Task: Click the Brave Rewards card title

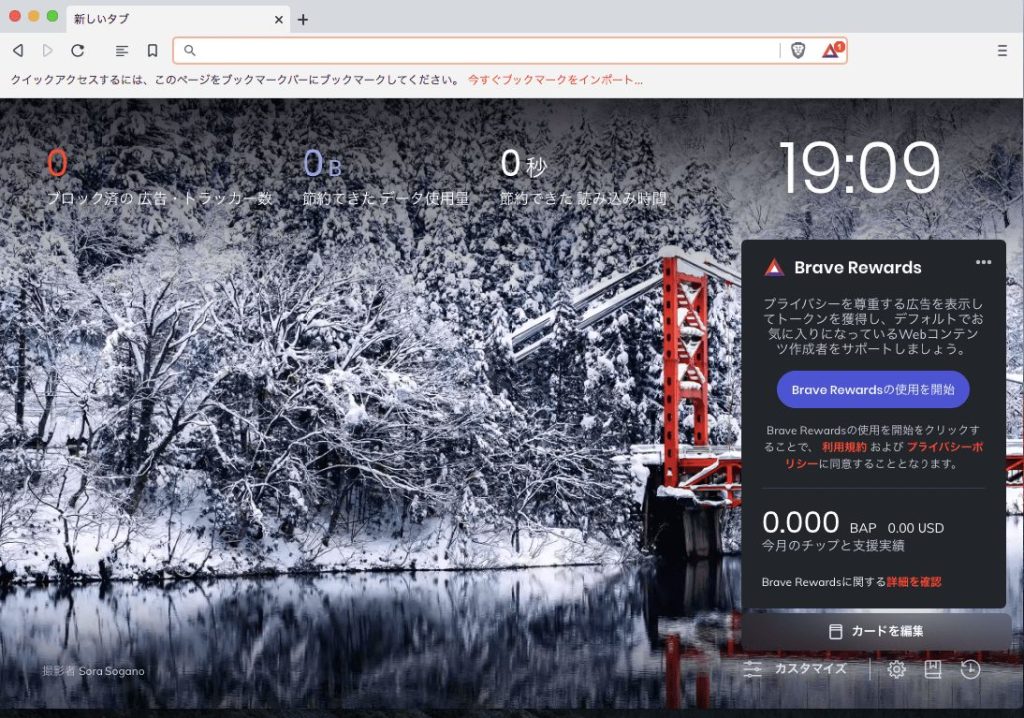Action: pyautogui.click(x=857, y=267)
